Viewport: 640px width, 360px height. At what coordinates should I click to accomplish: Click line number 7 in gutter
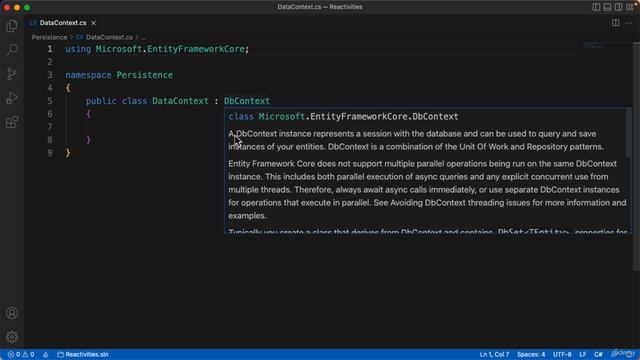pyautogui.click(x=50, y=127)
